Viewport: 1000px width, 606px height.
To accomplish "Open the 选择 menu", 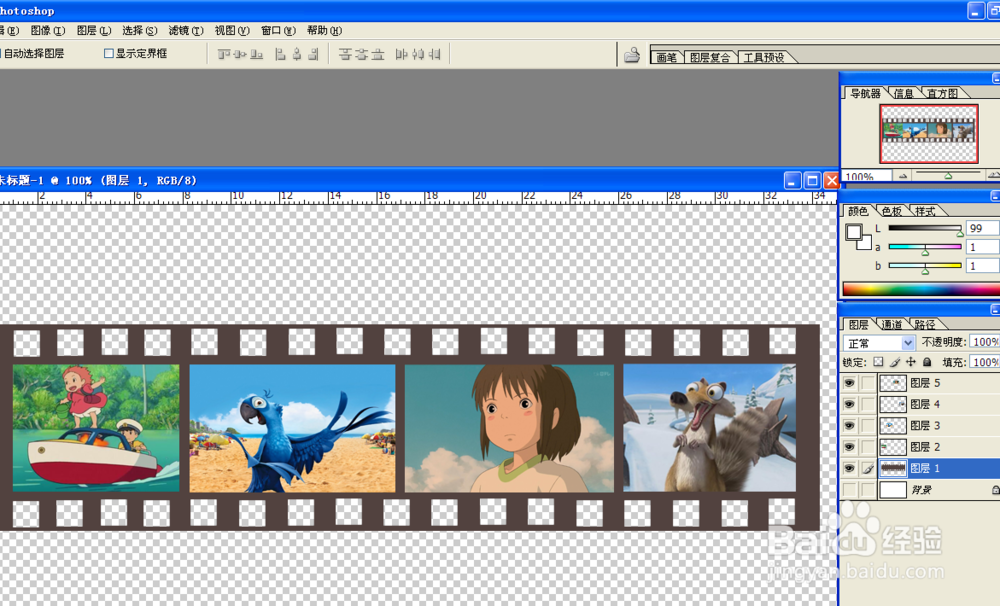I will coord(140,31).
